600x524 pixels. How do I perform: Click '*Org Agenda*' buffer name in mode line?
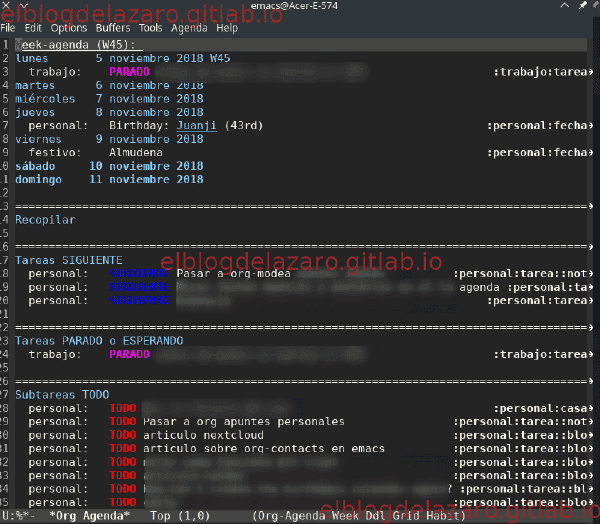(x=90, y=516)
